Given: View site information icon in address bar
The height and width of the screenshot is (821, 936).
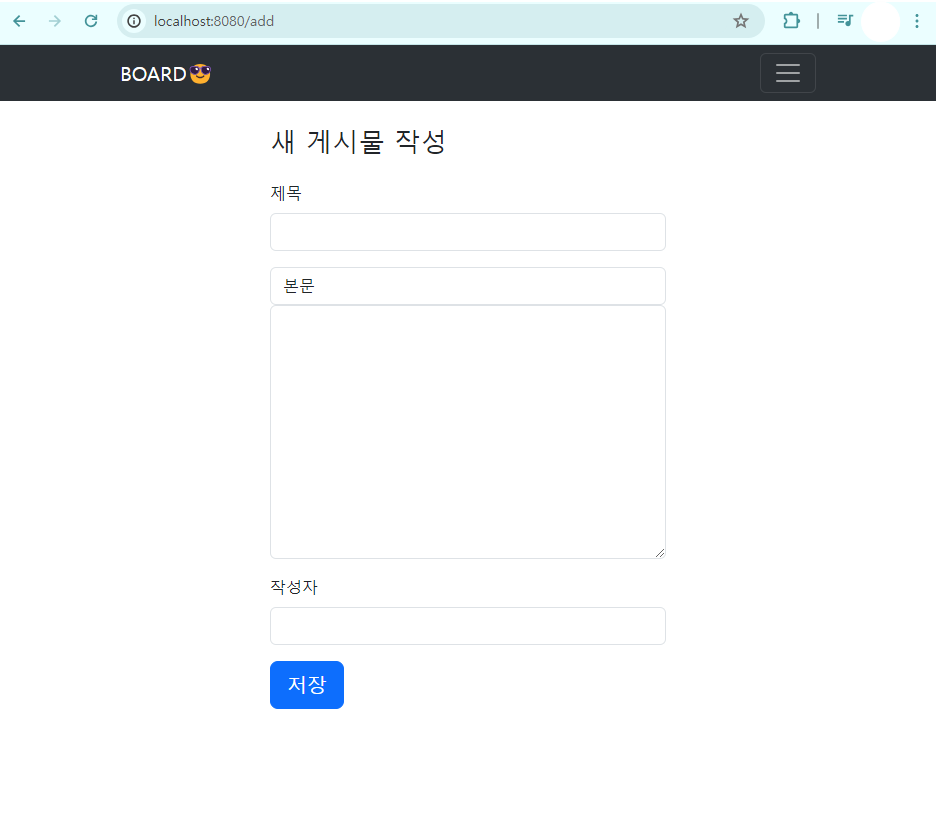Looking at the screenshot, I should (x=134, y=21).
